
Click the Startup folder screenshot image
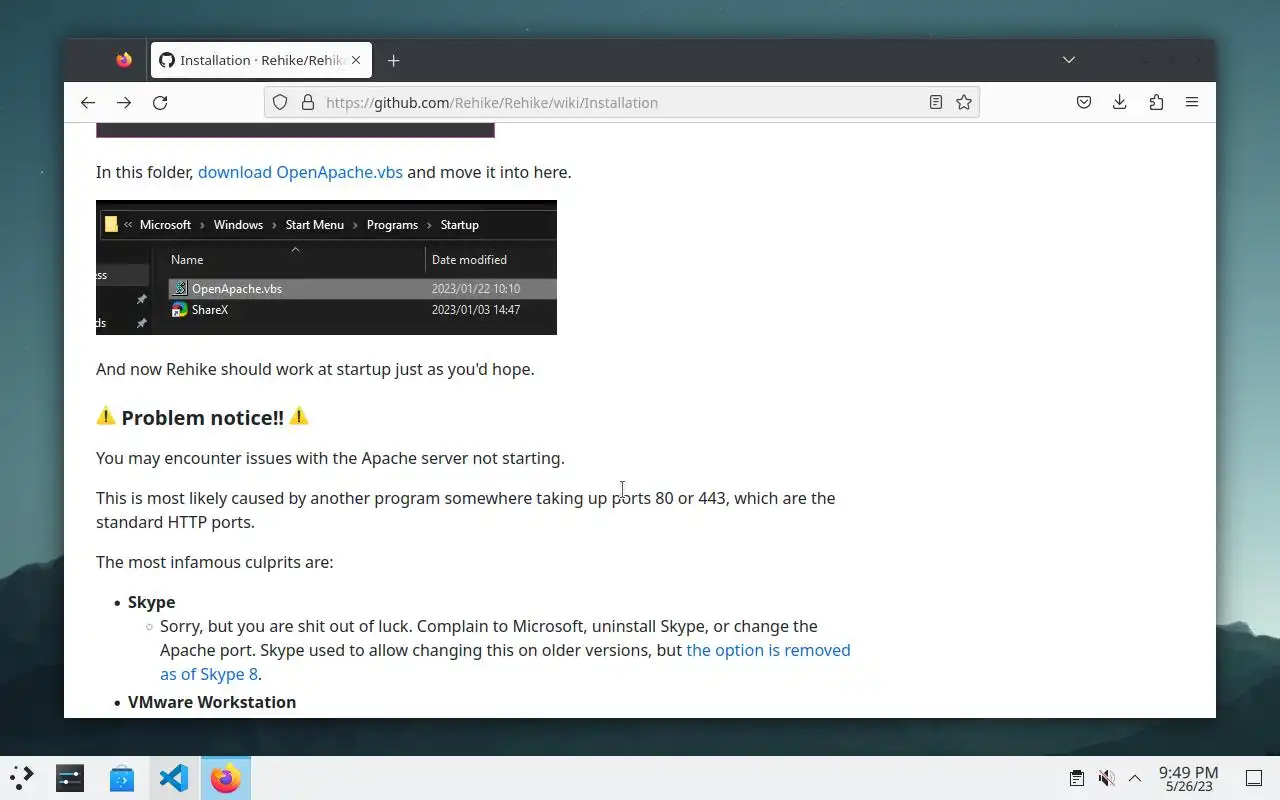(x=326, y=267)
